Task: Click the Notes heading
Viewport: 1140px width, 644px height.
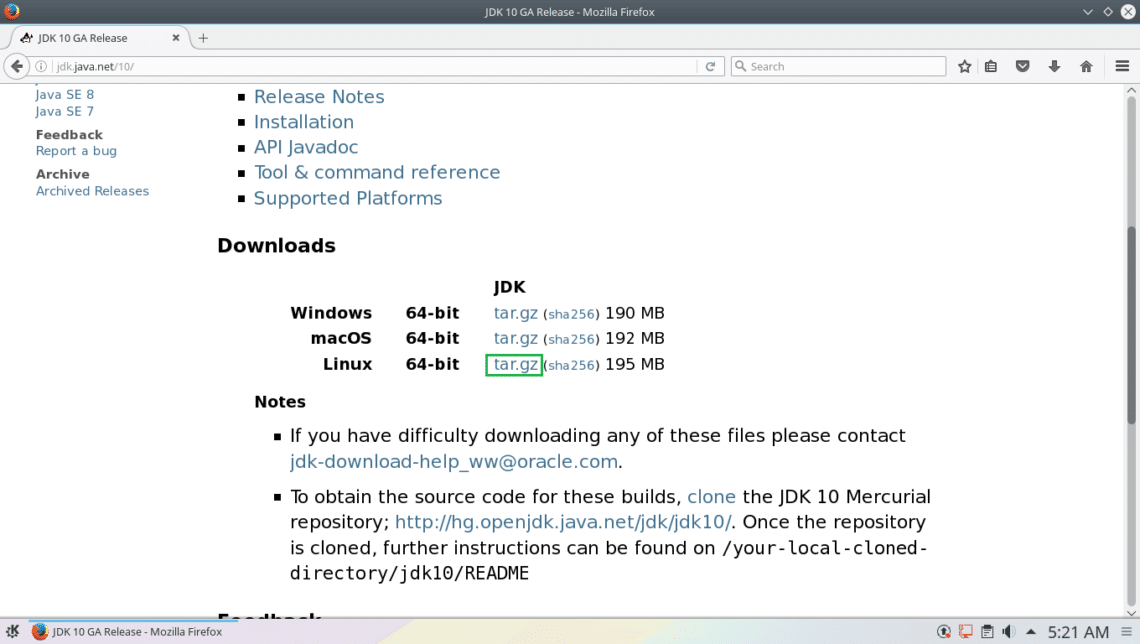Action: pos(280,402)
